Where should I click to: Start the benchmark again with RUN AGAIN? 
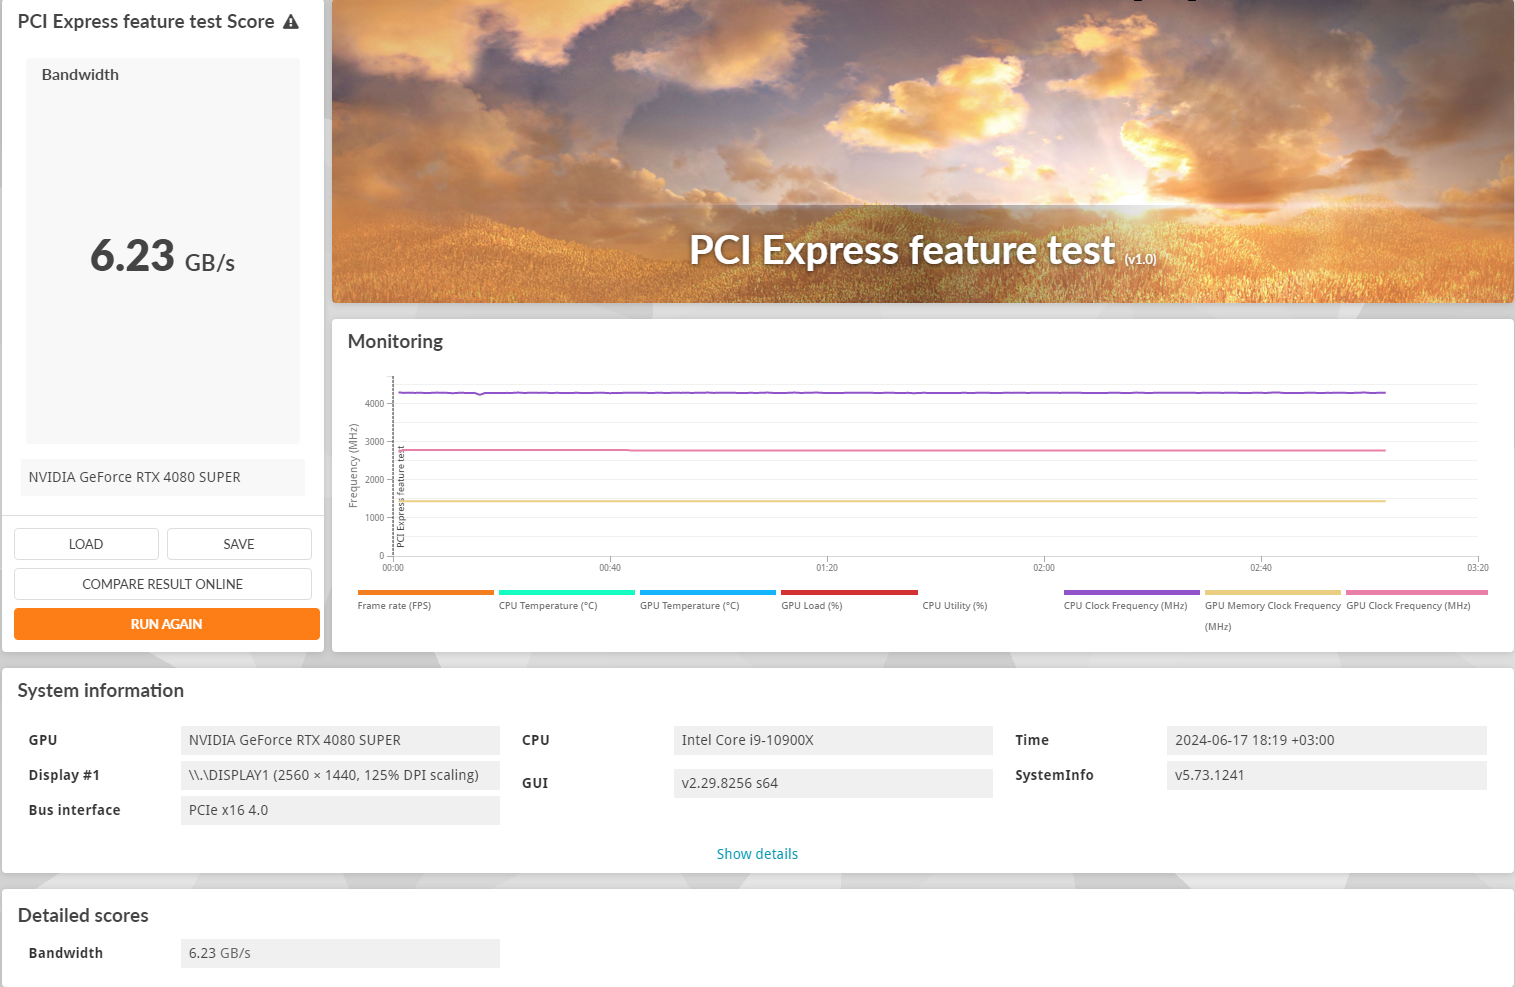167,624
